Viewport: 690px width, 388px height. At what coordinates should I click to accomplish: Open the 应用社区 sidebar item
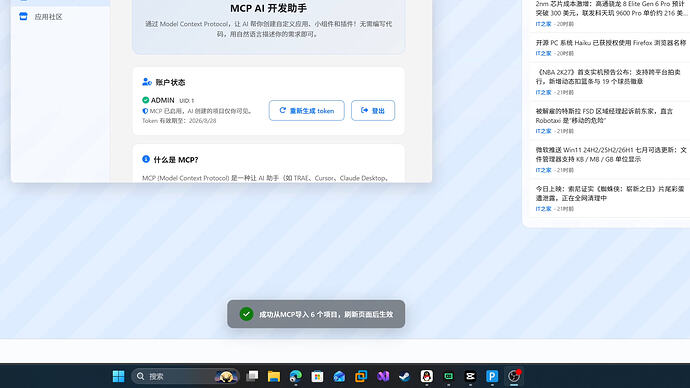click(x=60, y=17)
